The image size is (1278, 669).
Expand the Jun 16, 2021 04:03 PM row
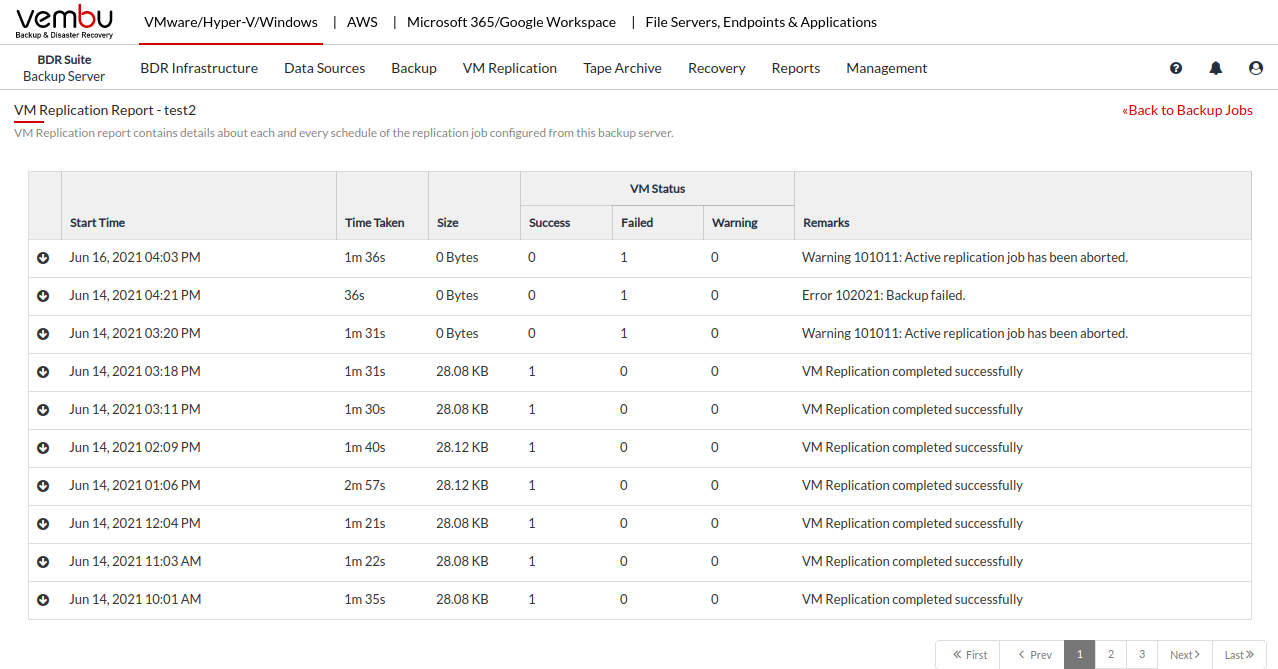(x=43, y=258)
